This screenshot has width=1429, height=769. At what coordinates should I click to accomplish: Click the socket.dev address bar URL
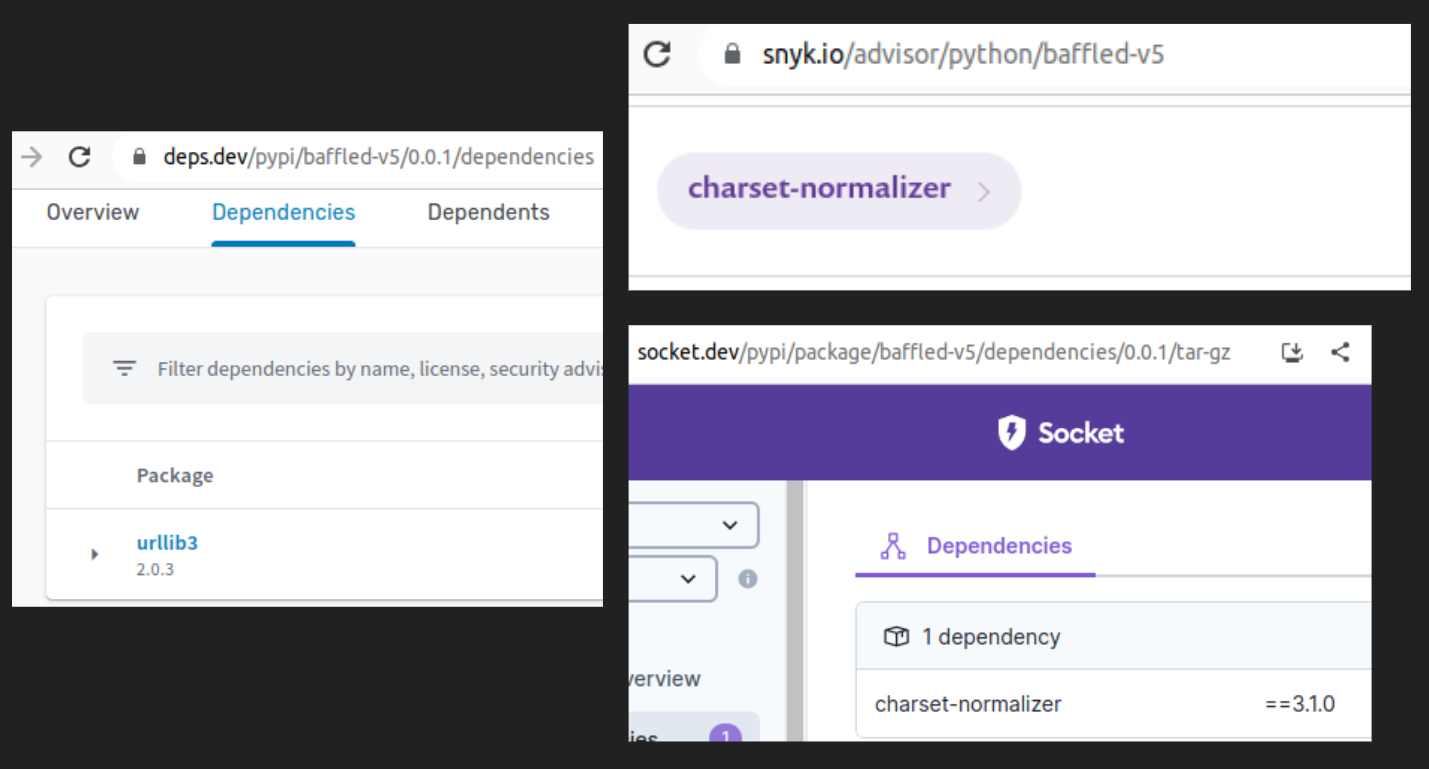[933, 352]
